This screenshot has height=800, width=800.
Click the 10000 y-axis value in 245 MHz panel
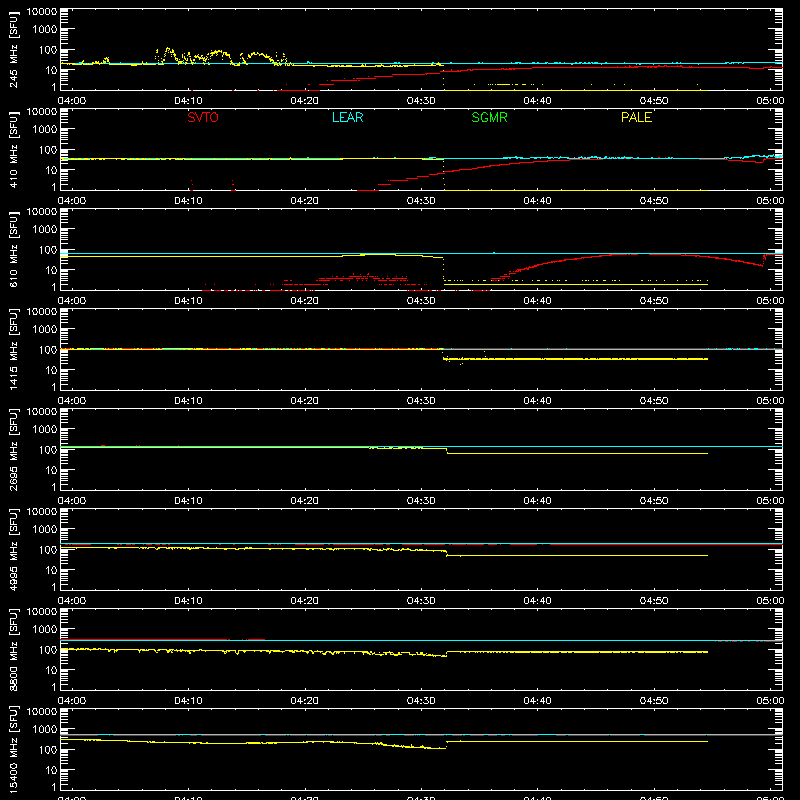tap(42, 12)
